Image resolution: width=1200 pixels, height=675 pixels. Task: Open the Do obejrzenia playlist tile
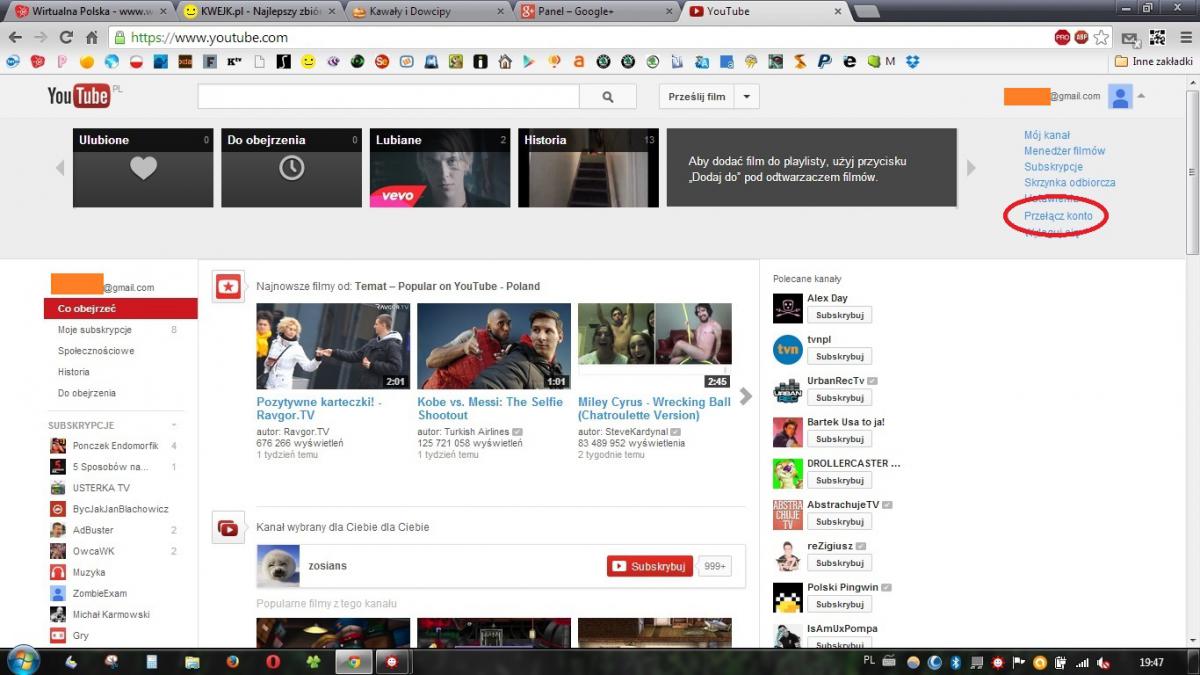[x=291, y=168]
